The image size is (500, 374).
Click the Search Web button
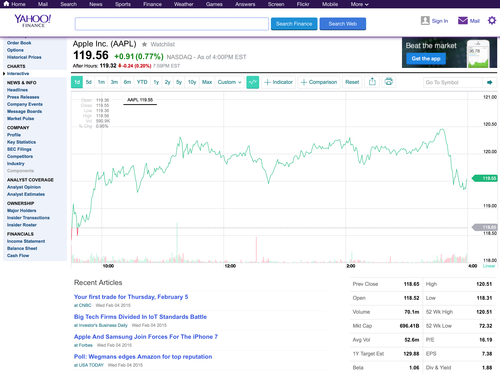343,24
